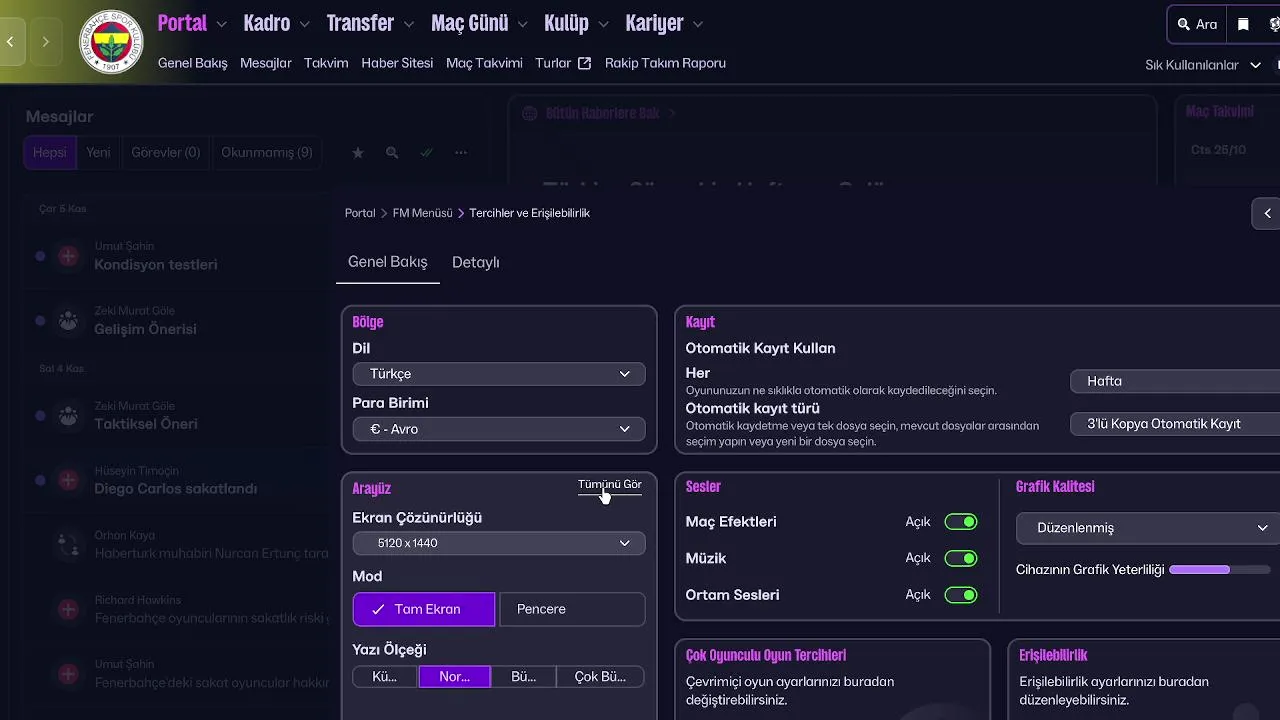Screen dimensions: 1280x720
Task: Set text scale to Nor... (normal)
Action: 455,677
